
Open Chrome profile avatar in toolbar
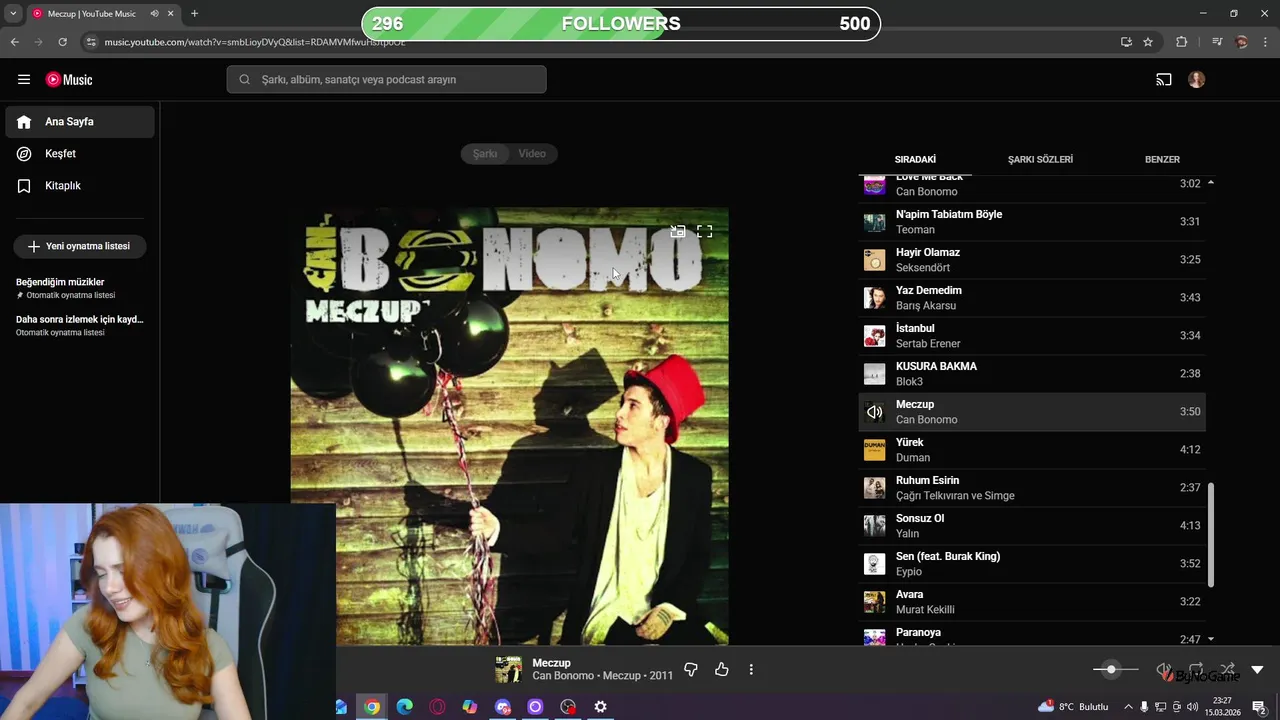pos(1242,42)
